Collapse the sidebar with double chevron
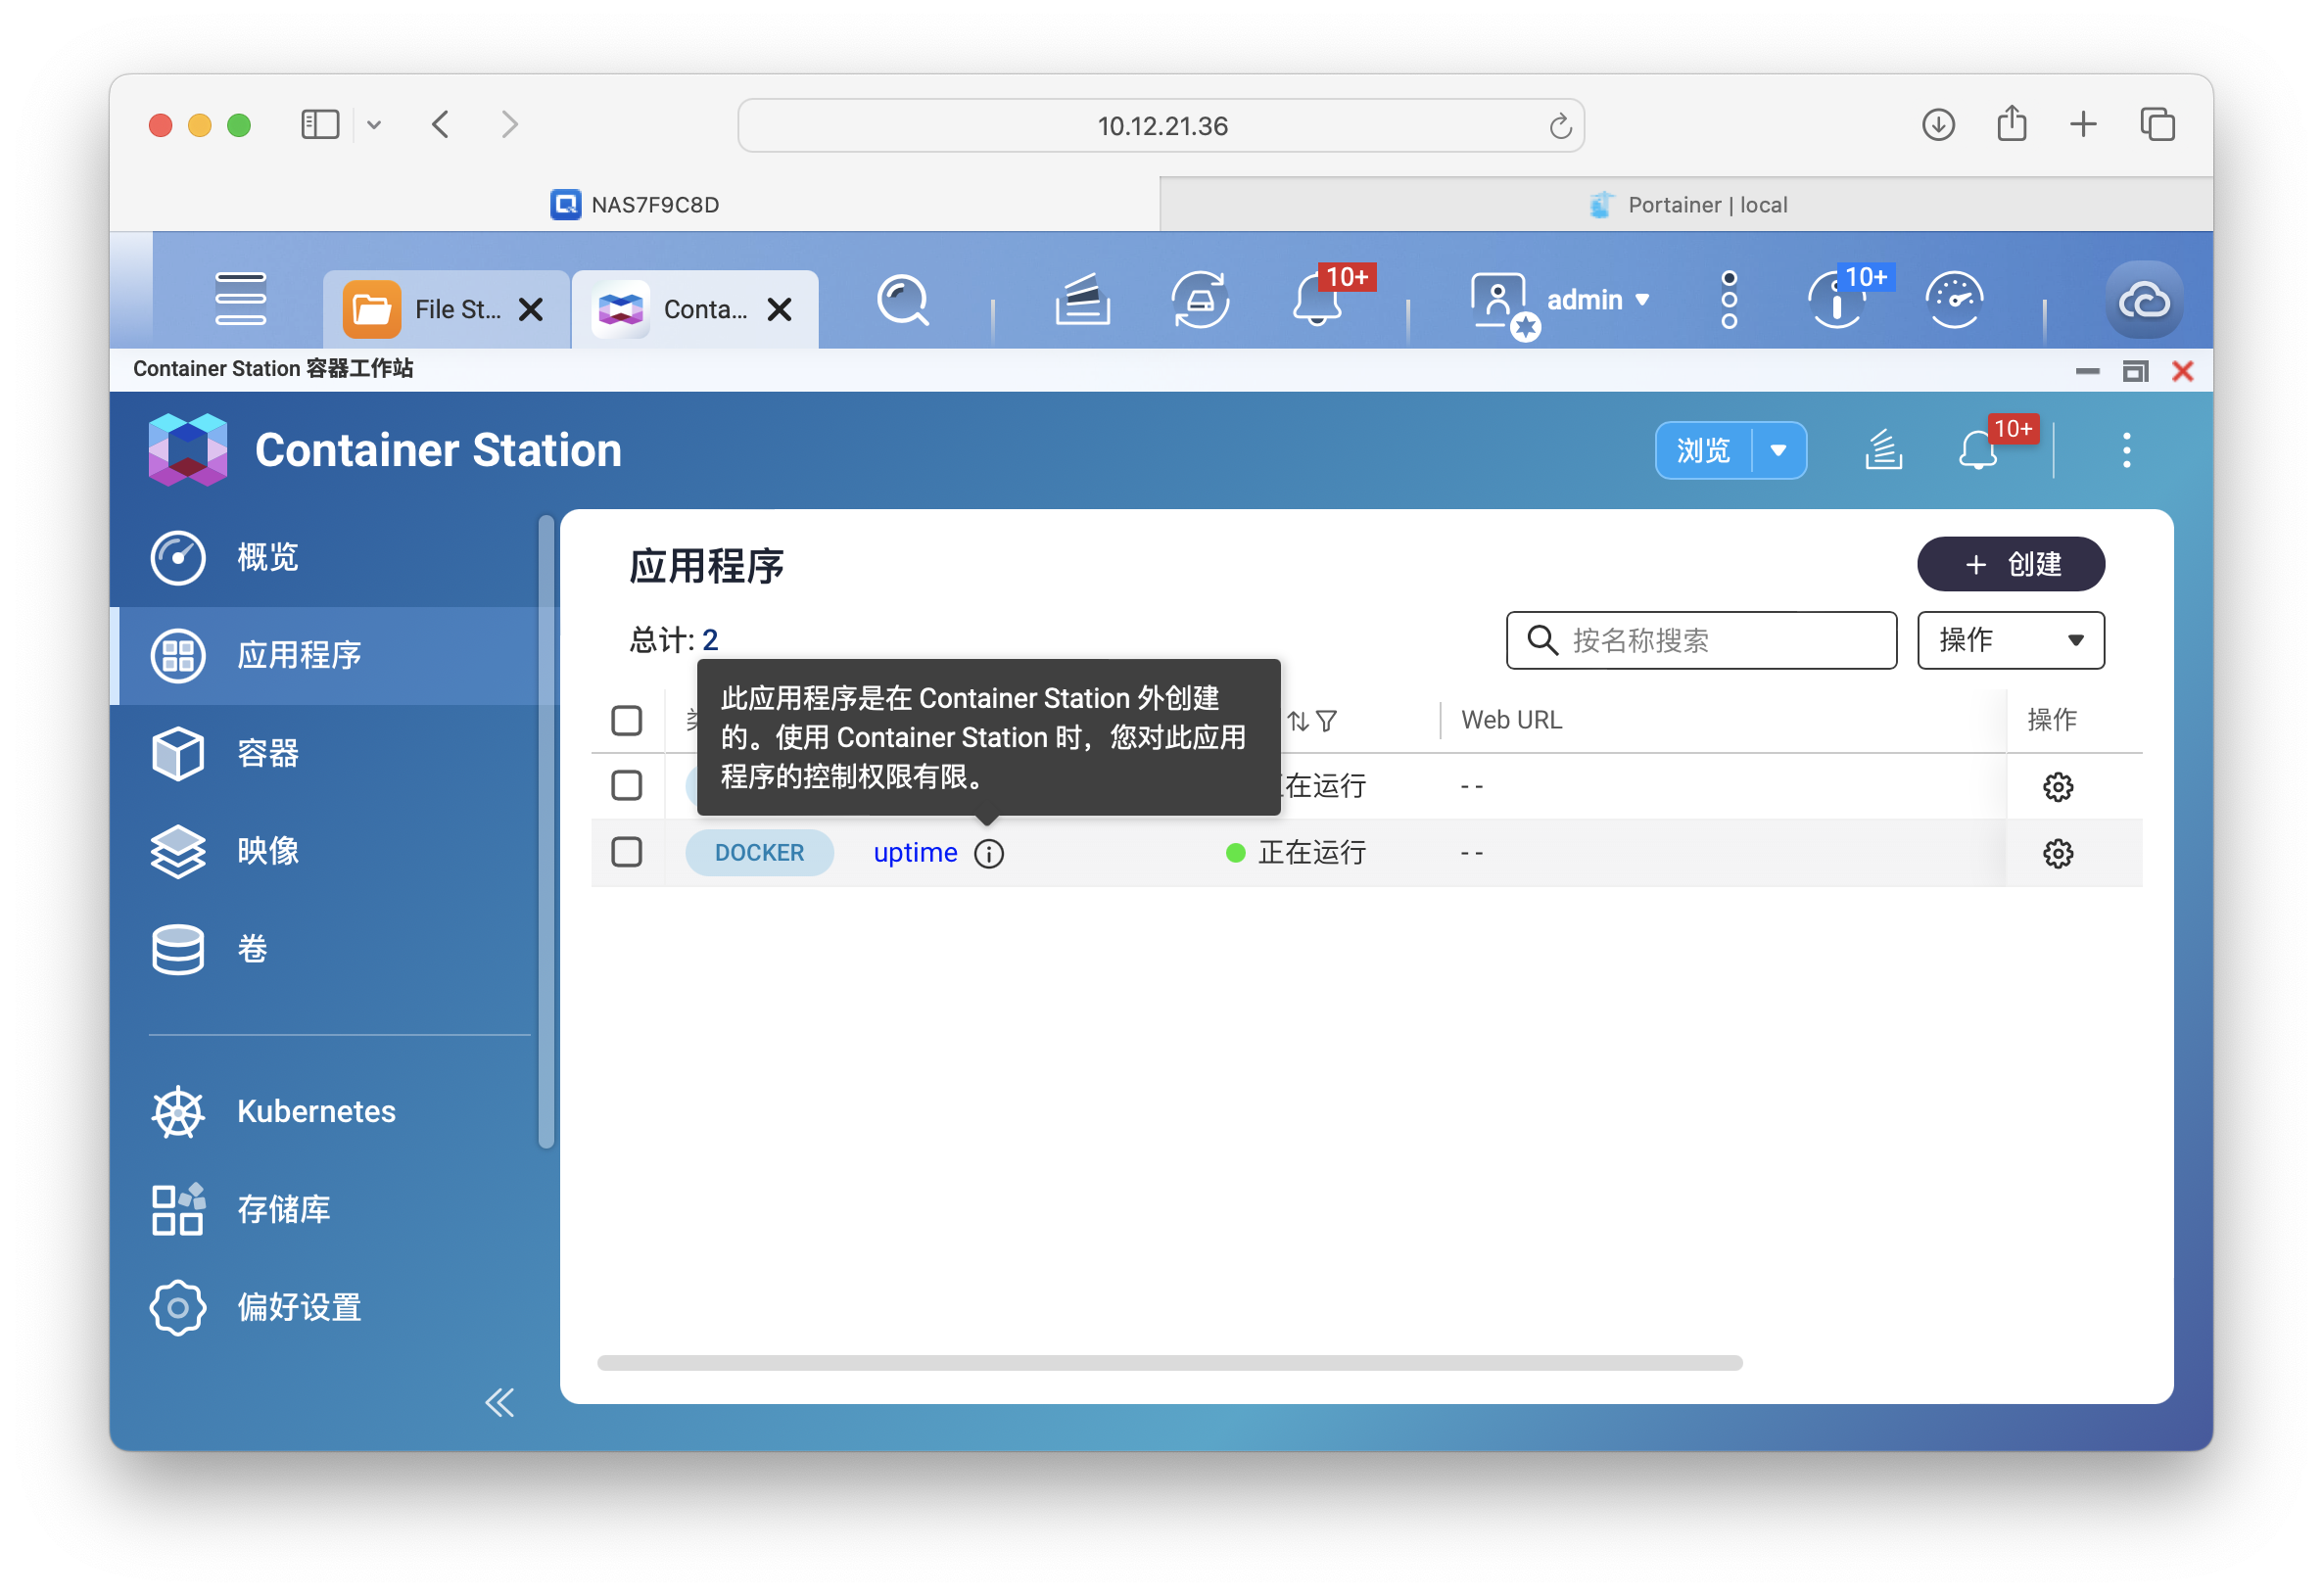Screen dimensions: 2323x1596 (499, 1402)
